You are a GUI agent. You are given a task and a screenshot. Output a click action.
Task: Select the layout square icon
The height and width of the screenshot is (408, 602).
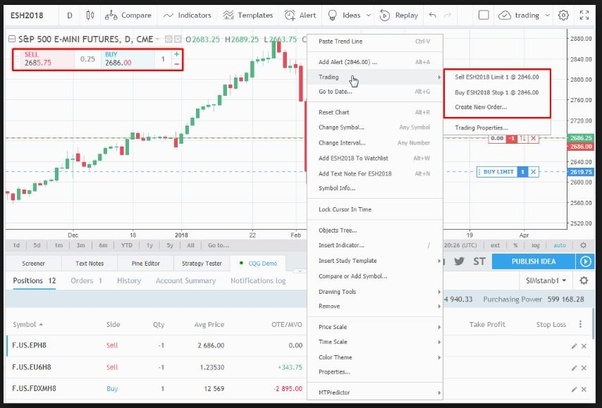483,15
